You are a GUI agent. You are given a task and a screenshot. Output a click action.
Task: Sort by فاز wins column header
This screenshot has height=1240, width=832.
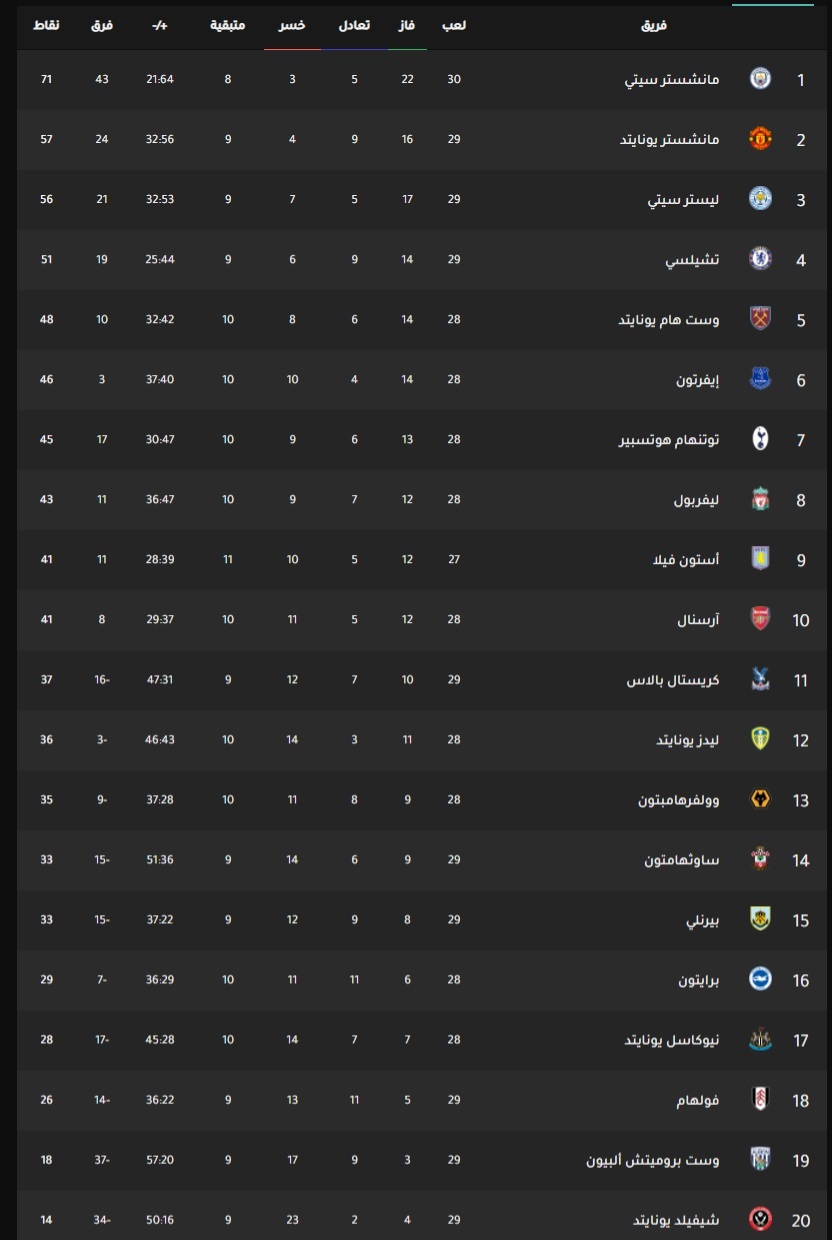pyautogui.click(x=407, y=25)
